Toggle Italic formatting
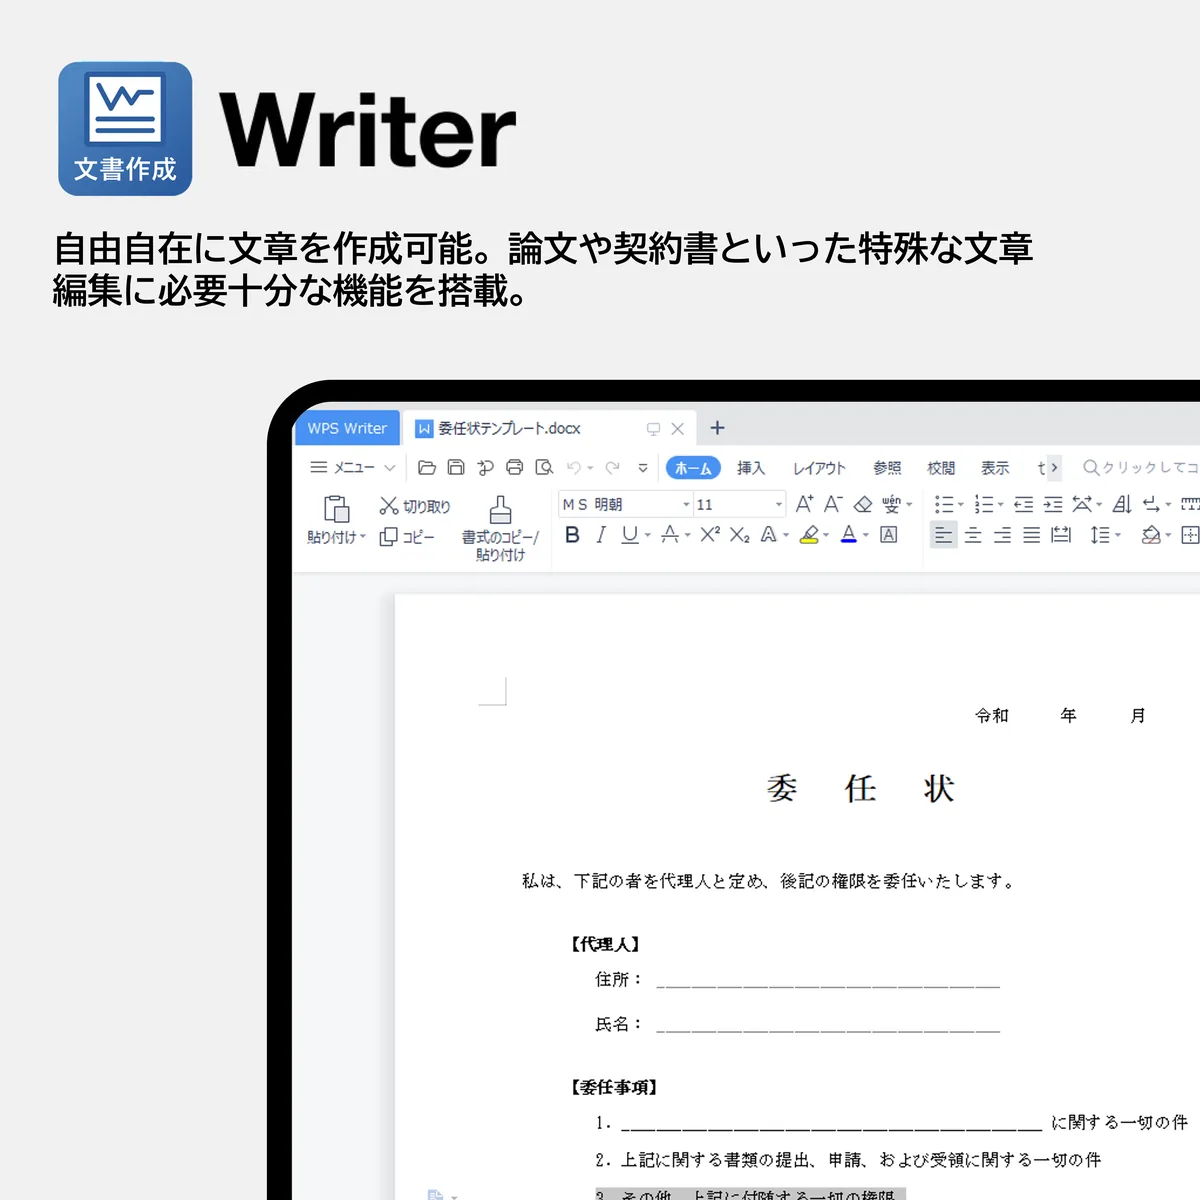1200x1200 pixels. coord(600,535)
